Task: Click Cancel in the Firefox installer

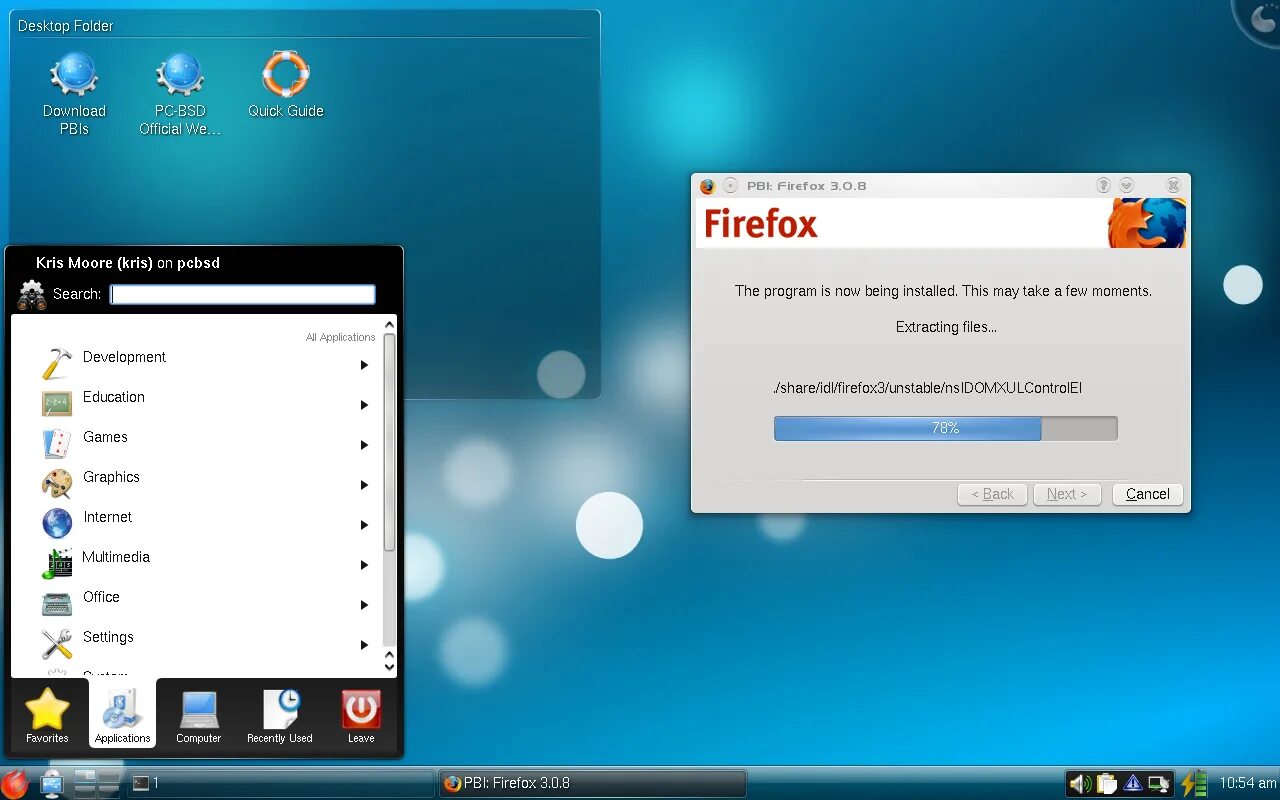Action: (1148, 494)
